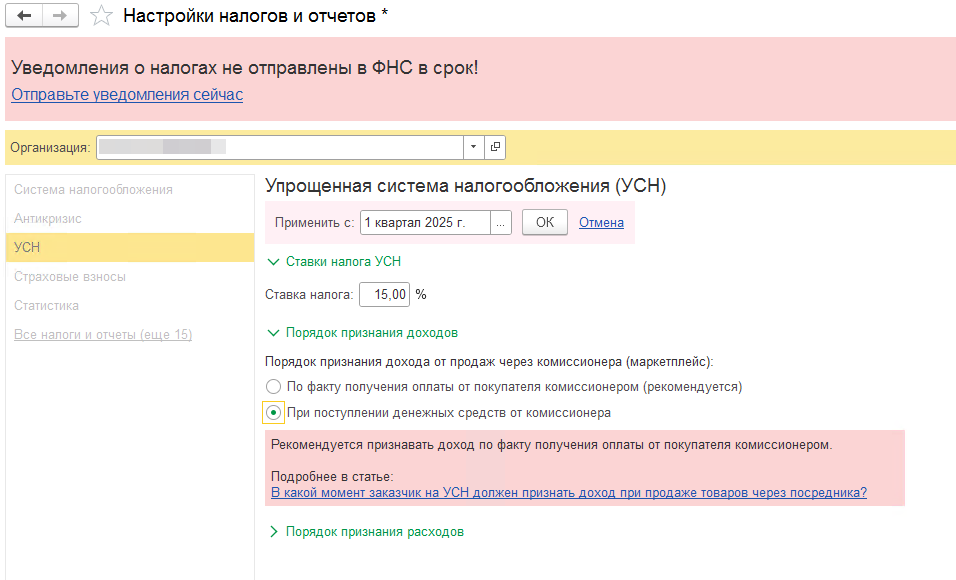Select income recognition by buyer payment fact

(x=273, y=386)
